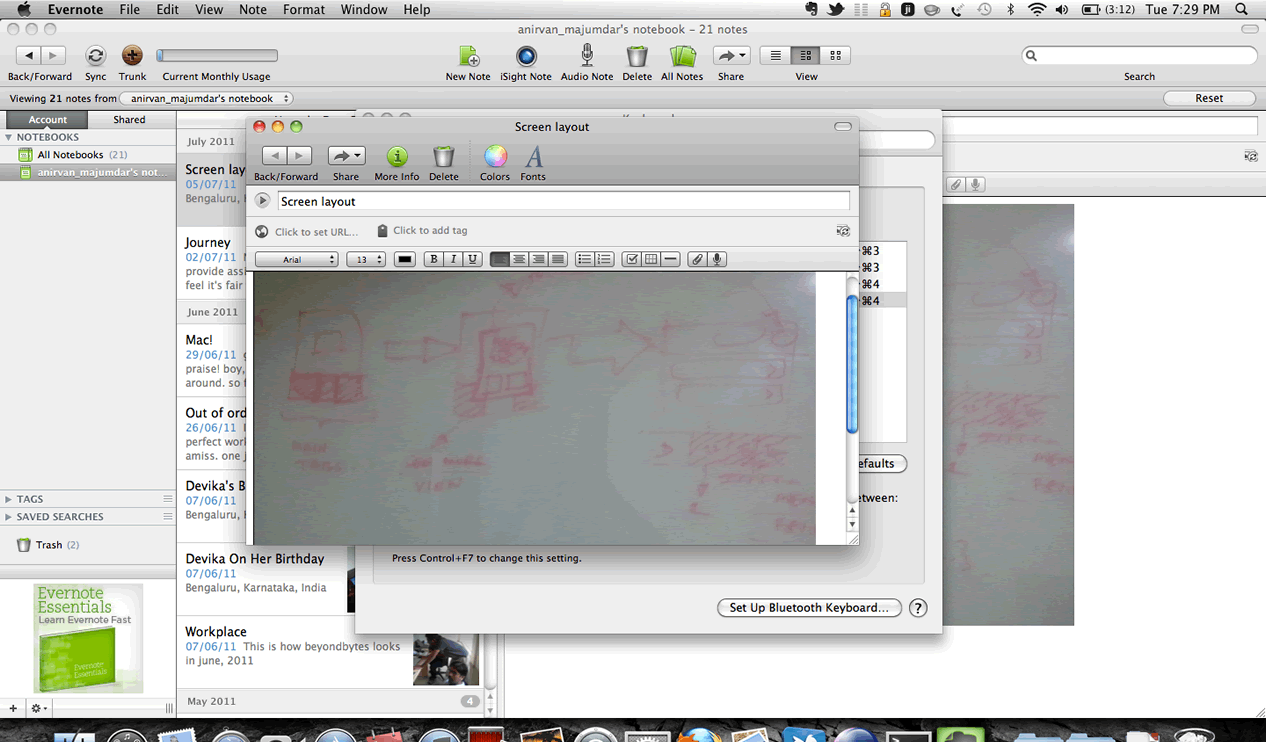Start an iSight Note
The width and height of the screenshot is (1266, 742).
click(x=526, y=56)
